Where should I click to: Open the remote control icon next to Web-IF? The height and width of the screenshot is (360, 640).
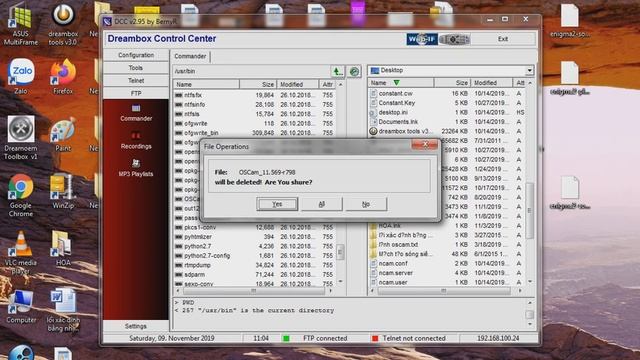(454, 39)
